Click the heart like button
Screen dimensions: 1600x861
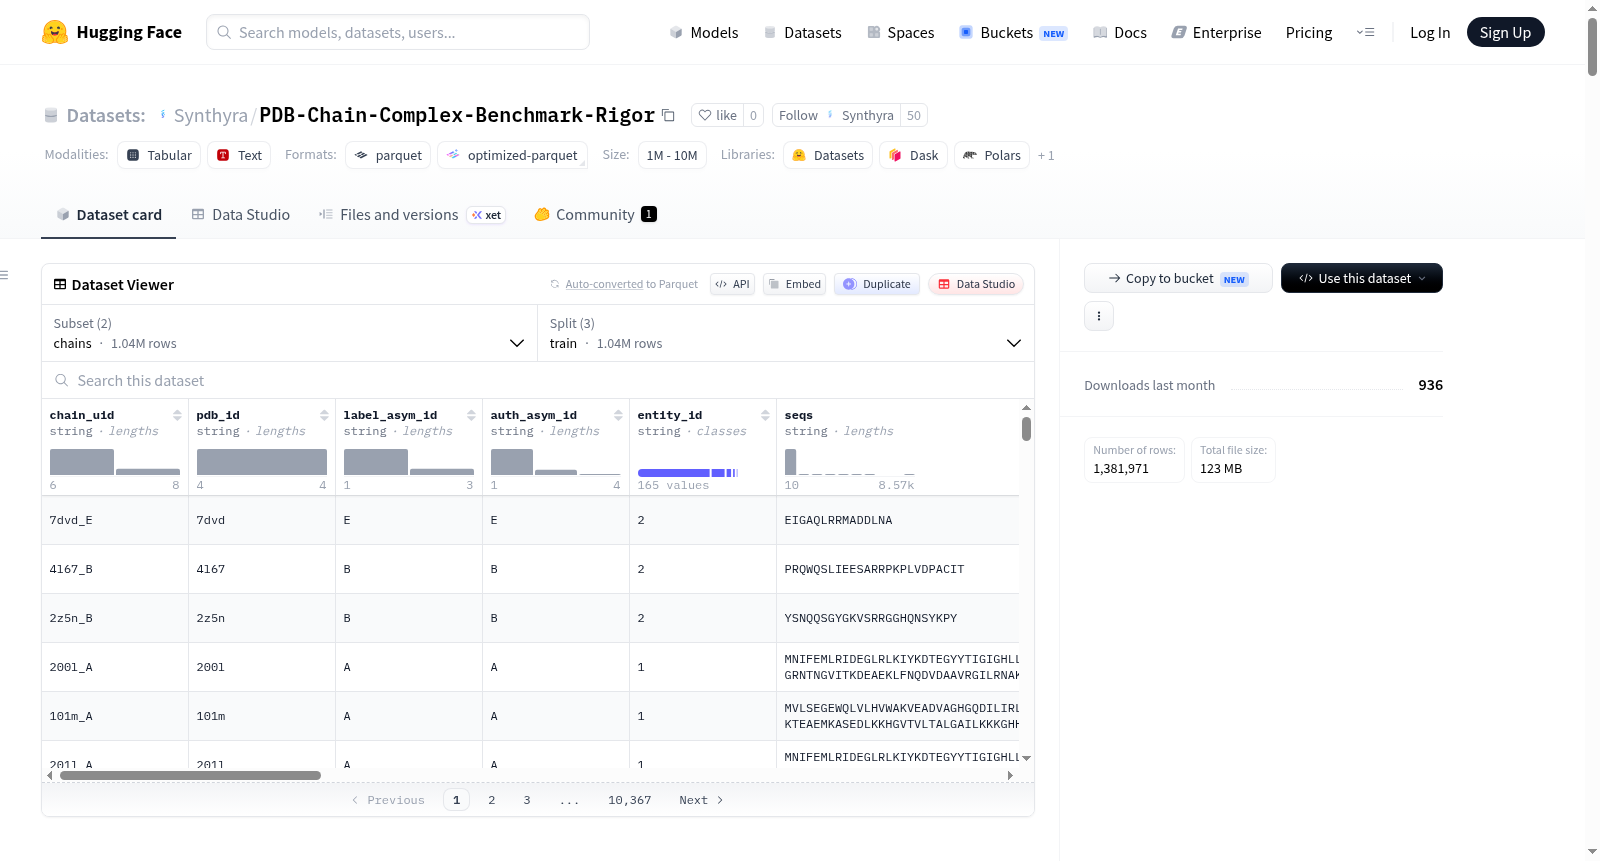coord(717,116)
